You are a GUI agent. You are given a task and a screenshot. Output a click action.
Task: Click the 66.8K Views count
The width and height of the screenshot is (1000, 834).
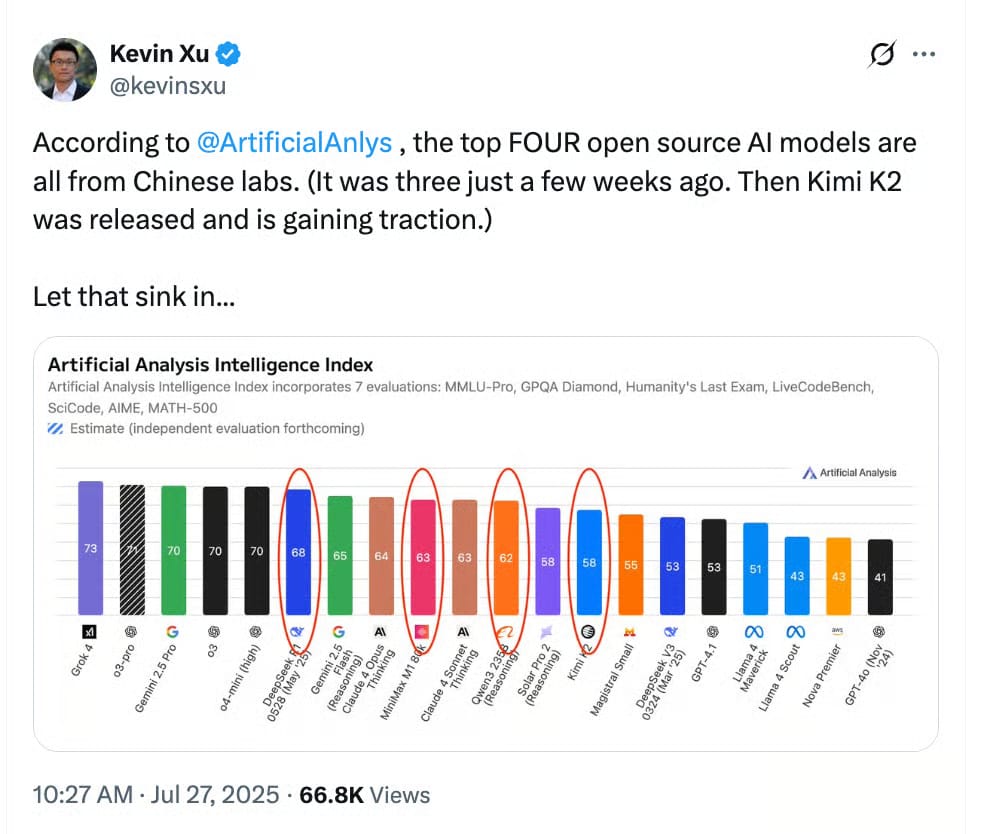365,795
